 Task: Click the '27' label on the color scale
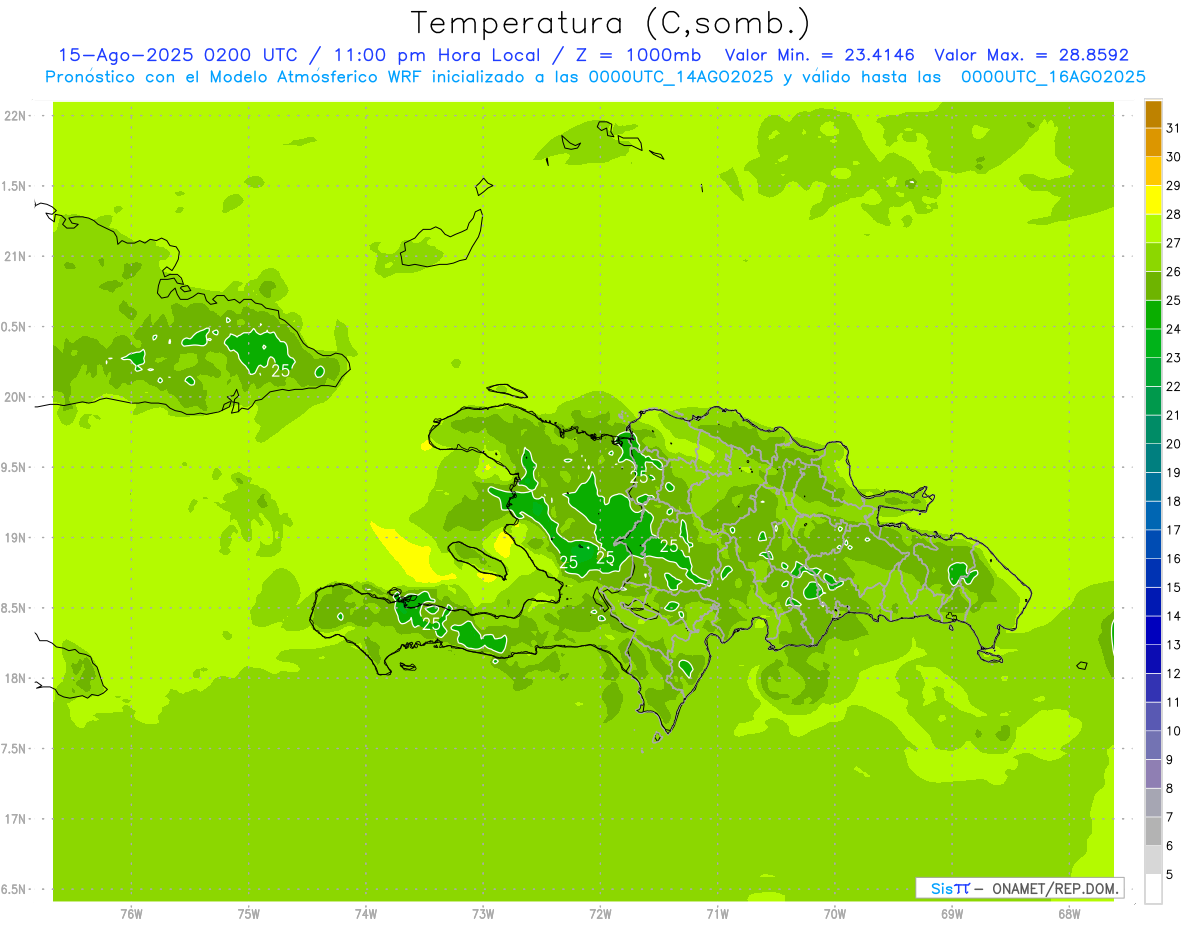(x=1174, y=243)
